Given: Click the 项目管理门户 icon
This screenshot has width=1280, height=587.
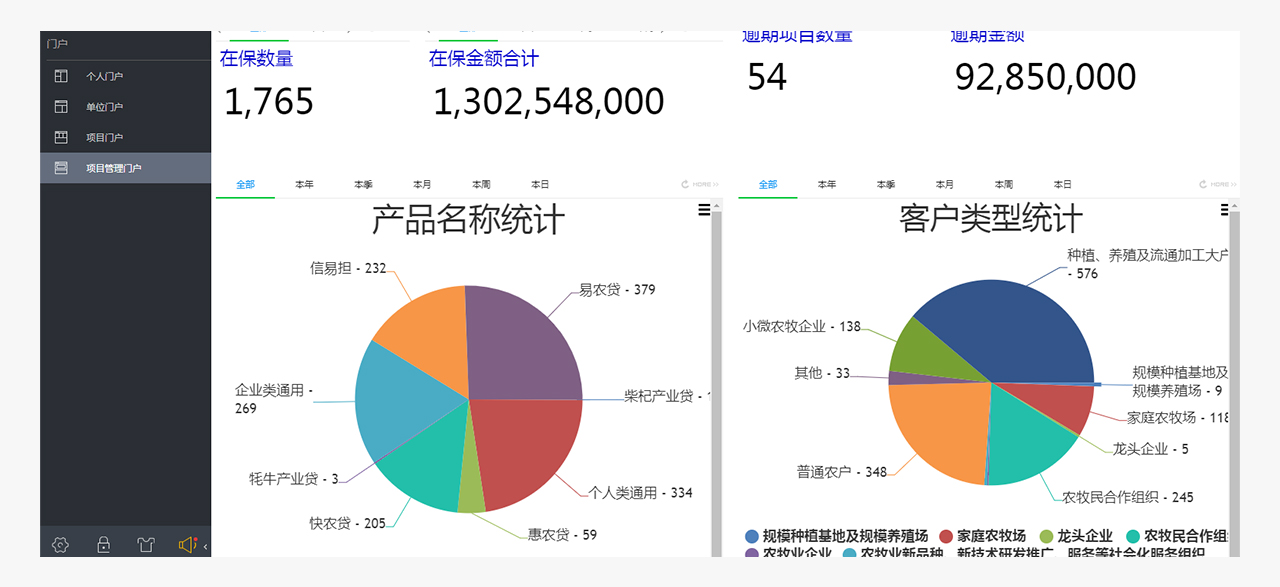Looking at the screenshot, I should tap(61, 168).
